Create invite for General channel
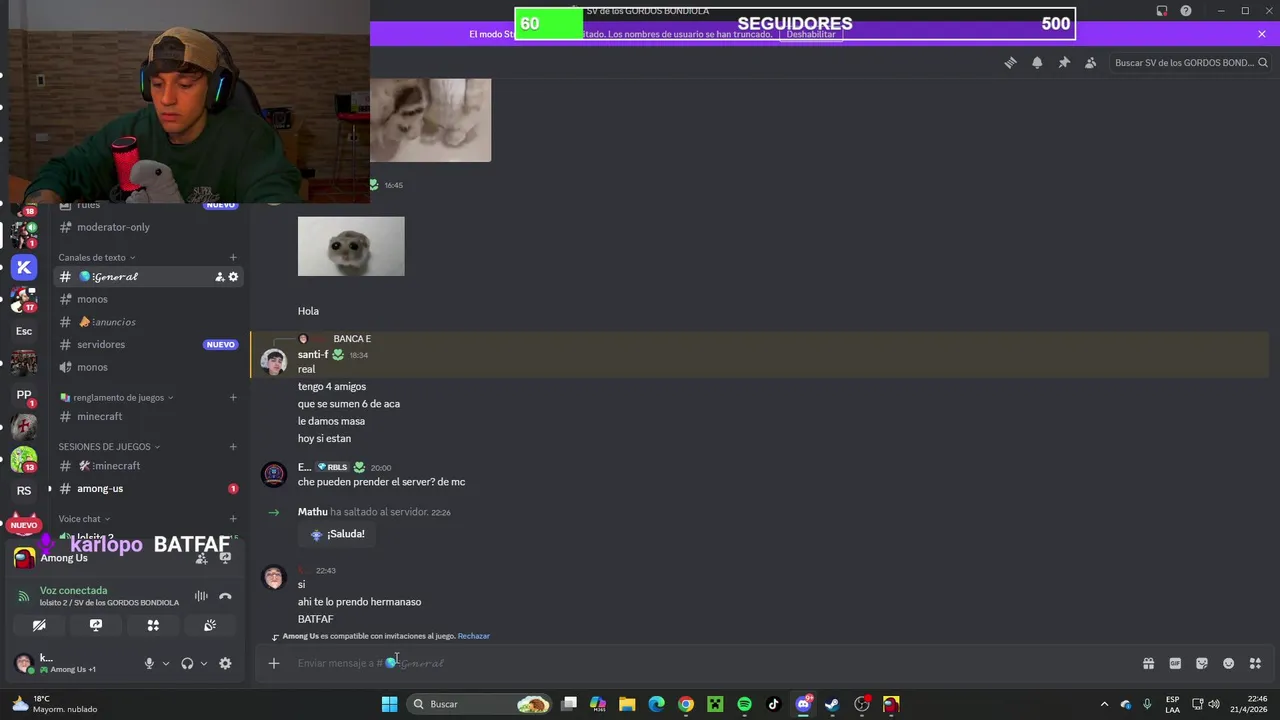 click(220, 277)
